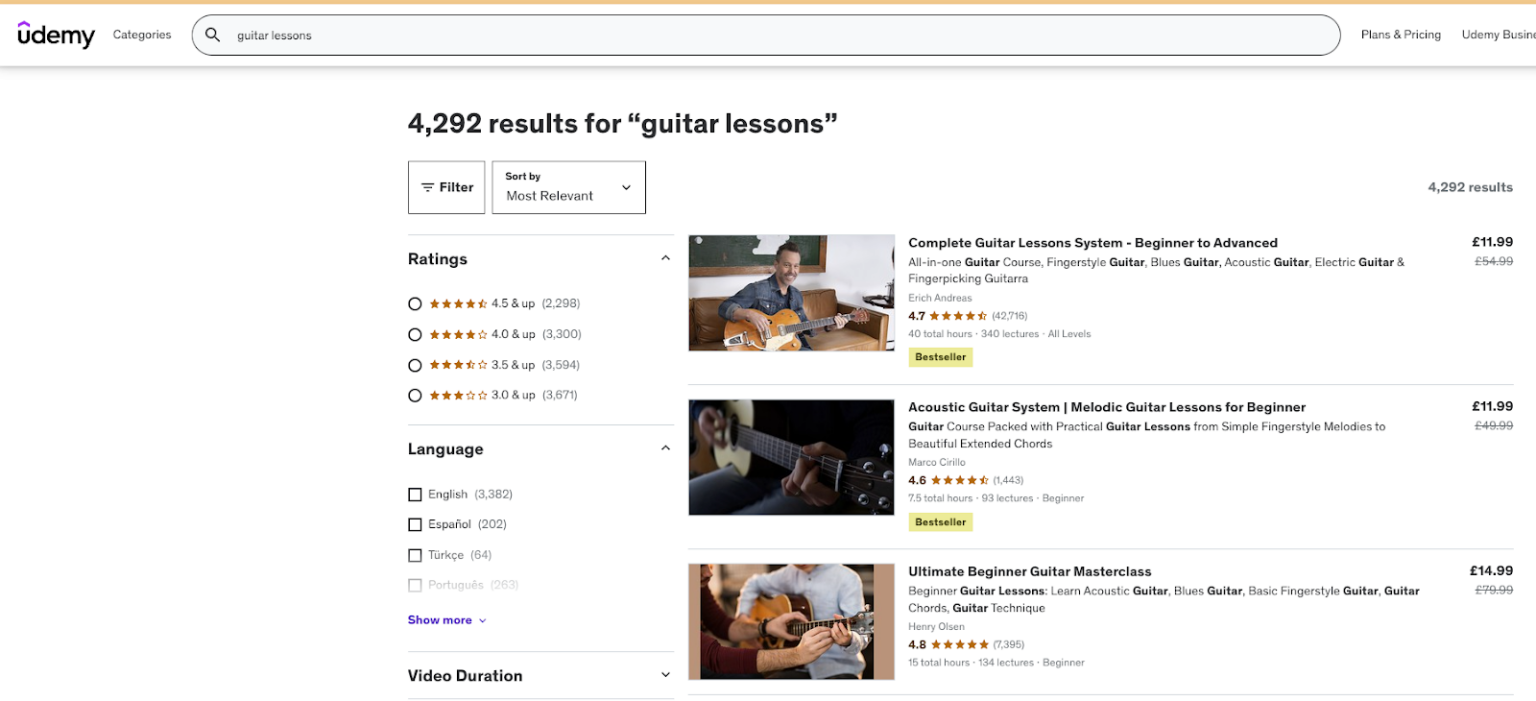Click the Bestseller badge on the first course
1536x701 pixels.
point(939,357)
